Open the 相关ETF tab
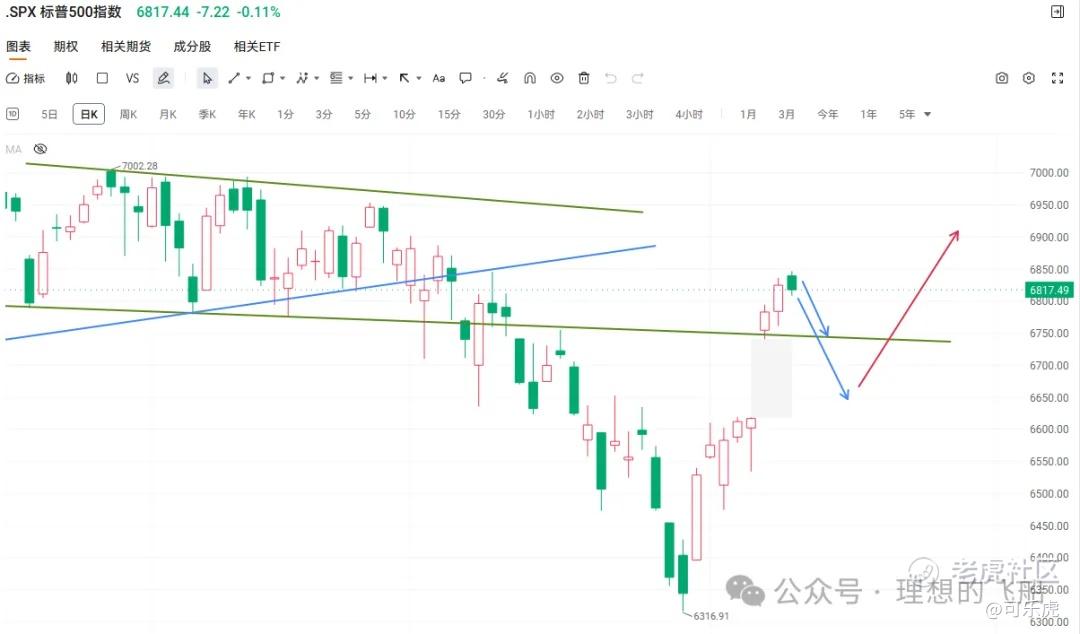The image size is (1080, 634). pyautogui.click(x=257, y=46)
